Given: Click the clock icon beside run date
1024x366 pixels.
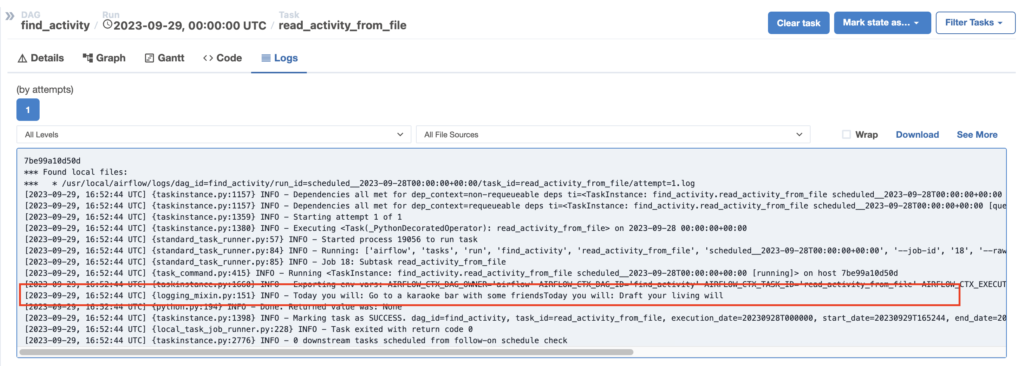Looking at the screenshot, I should [108, 25].
